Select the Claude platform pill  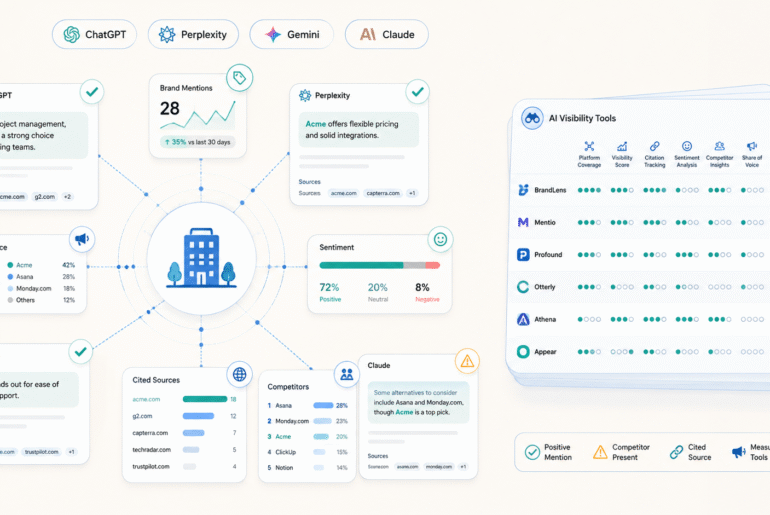pos(387,34)
